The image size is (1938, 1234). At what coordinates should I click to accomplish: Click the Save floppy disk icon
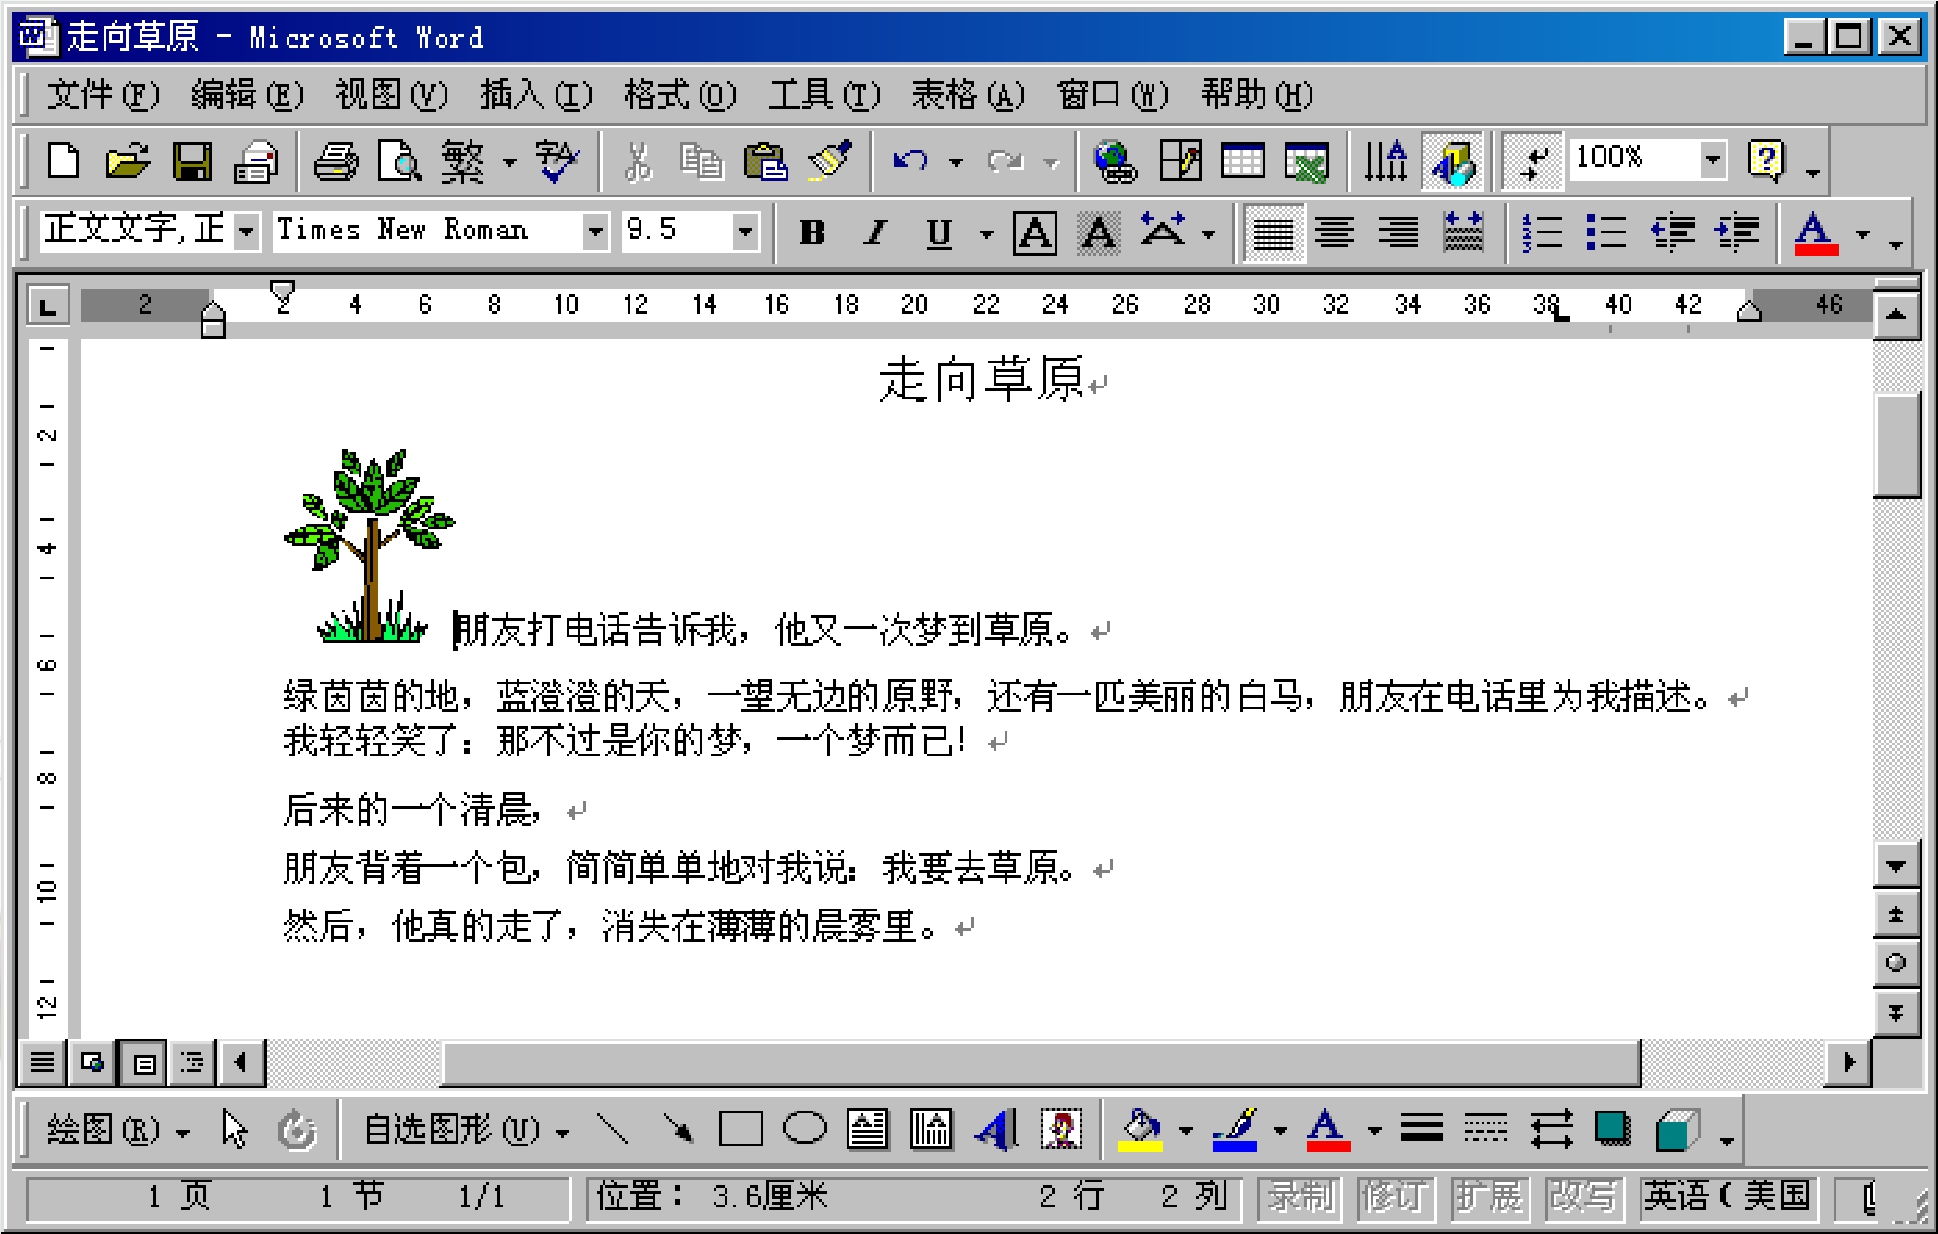[x=192, y=161]
